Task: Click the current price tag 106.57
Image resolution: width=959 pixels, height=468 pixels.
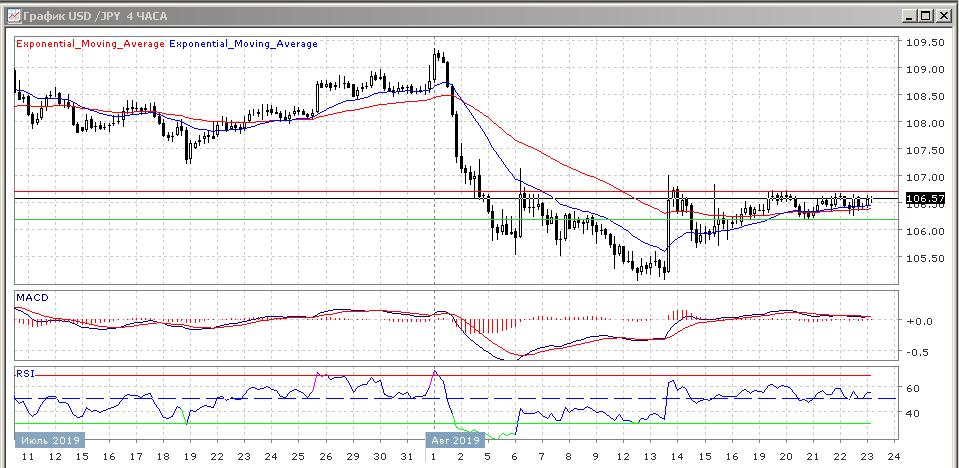Action: click(x=924, y=199)
